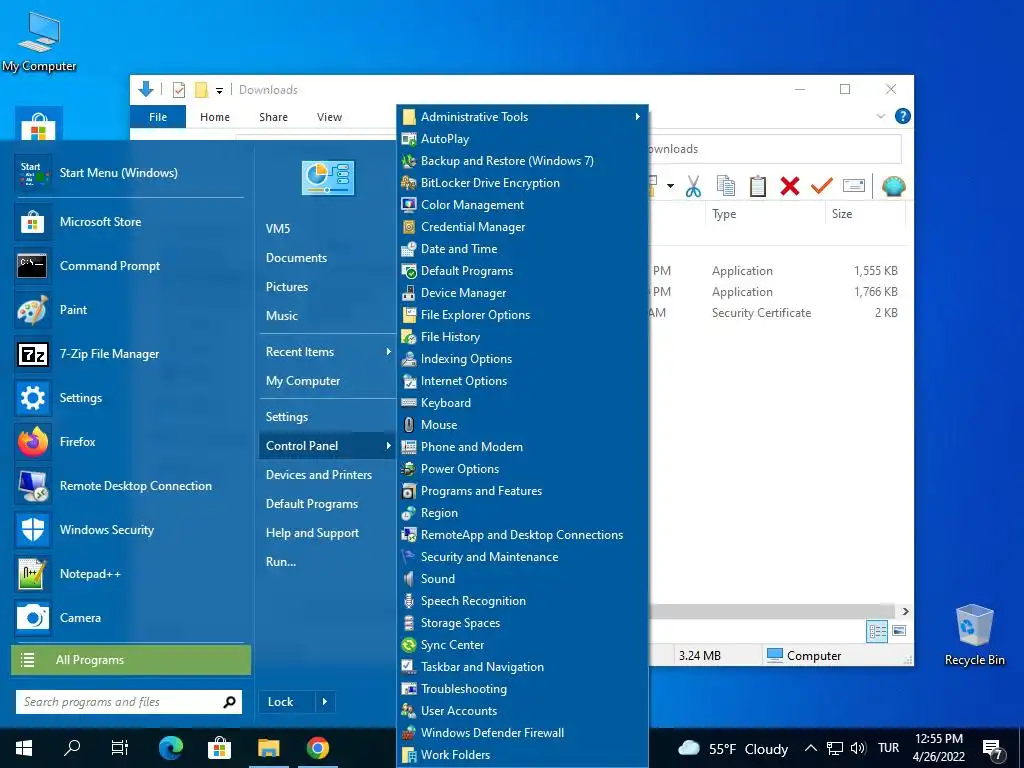Open 7-Zip File Manager
Viewport: 1024px width, 768px height.
tap(129, 354)
